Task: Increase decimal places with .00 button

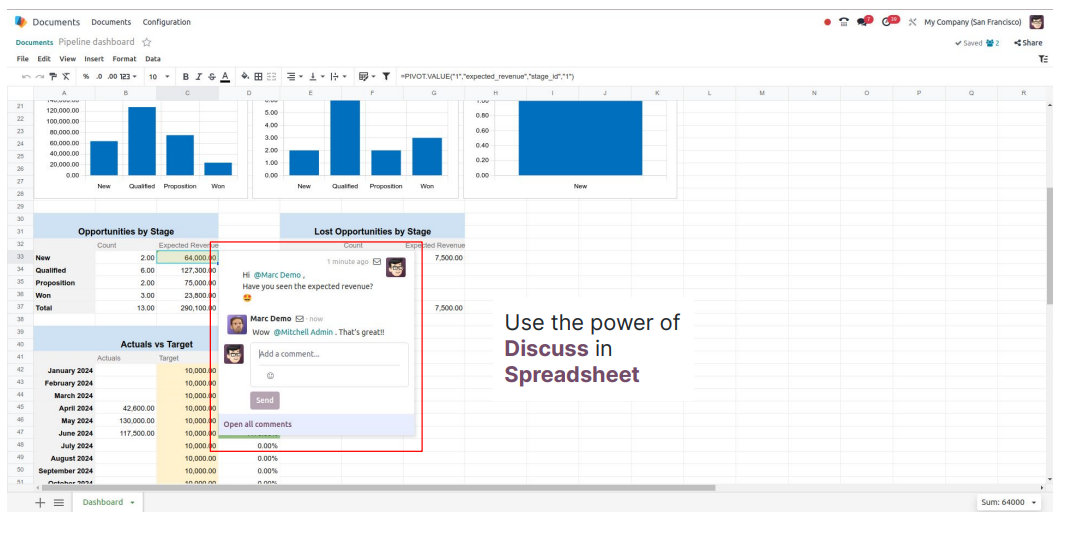Action: point(112,77)
